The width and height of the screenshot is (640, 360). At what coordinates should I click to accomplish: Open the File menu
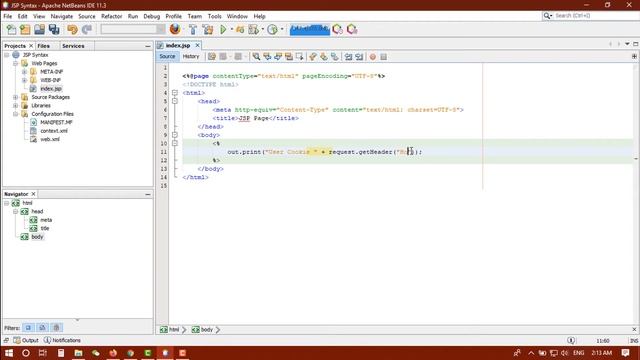(8, 16)
